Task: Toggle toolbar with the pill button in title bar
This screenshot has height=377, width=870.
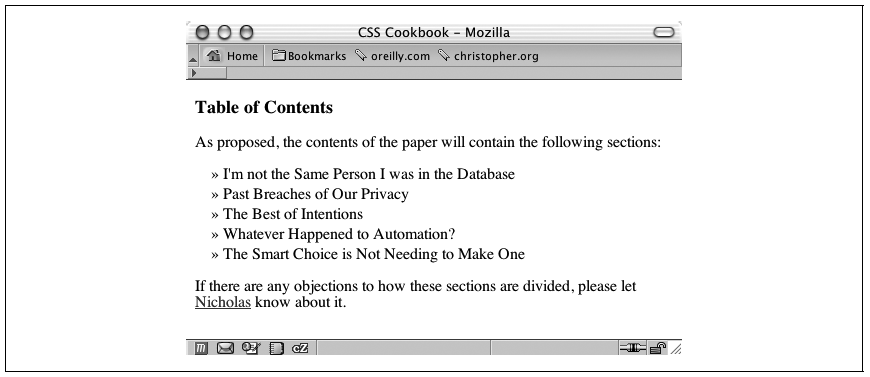Action: [x=664, y=32]
